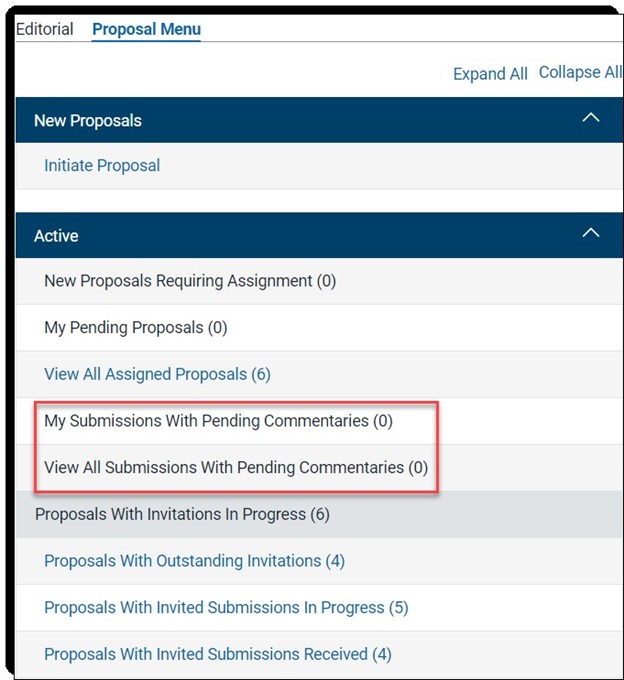
Task: Click the New Proposals header bar
Action: pos(320,120)
